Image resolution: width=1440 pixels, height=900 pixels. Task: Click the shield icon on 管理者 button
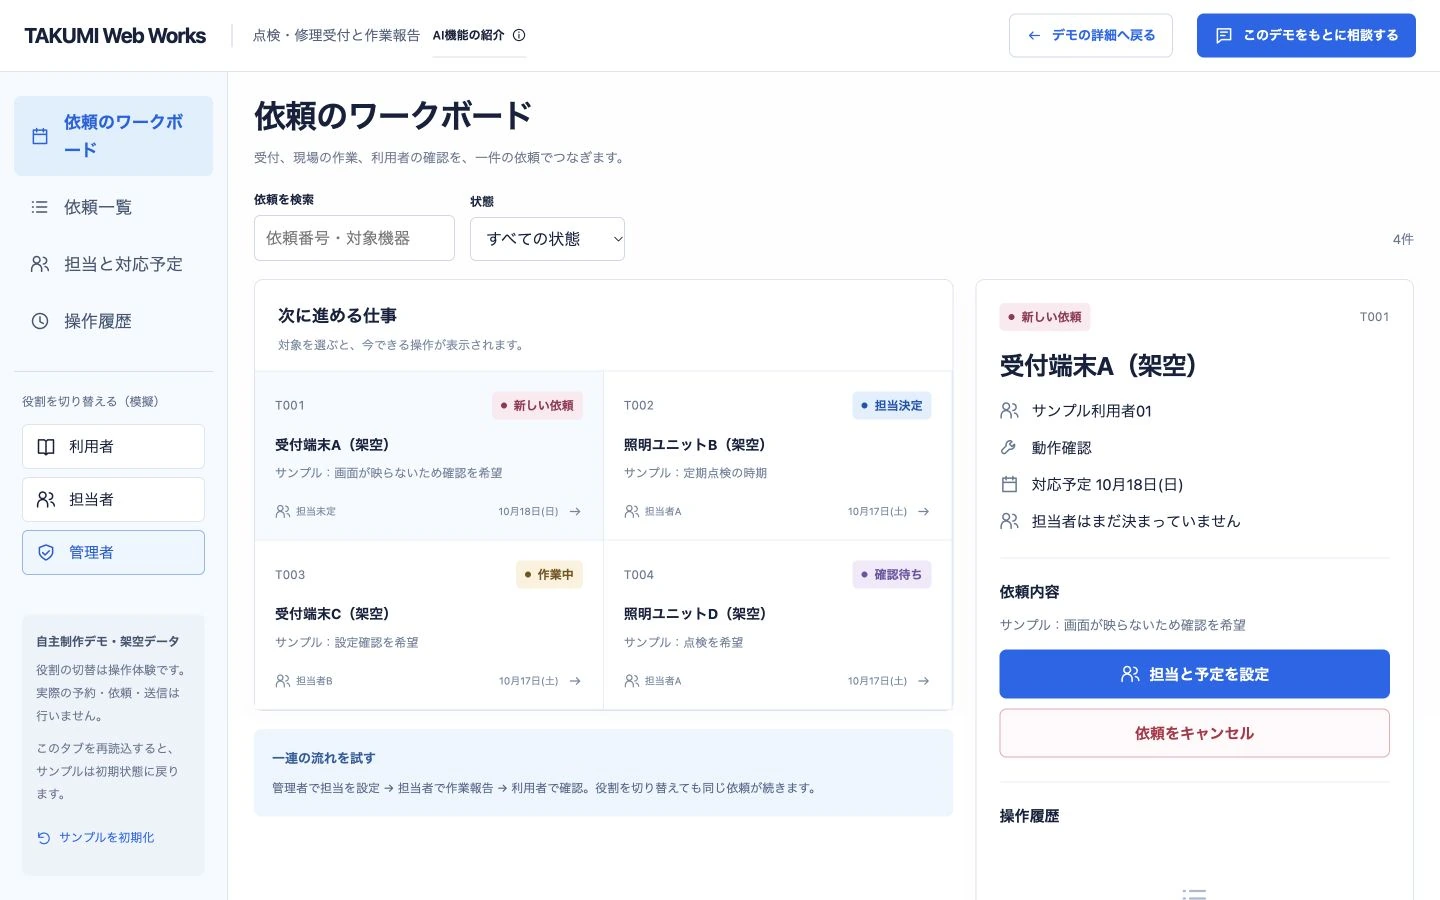(46, 552)
